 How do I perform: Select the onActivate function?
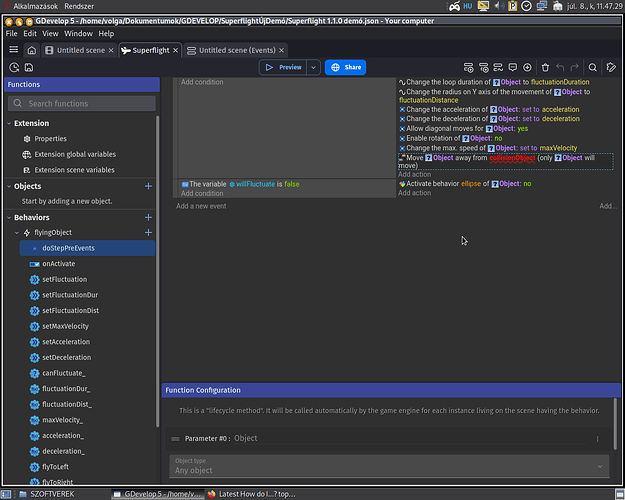click(59, 264)
